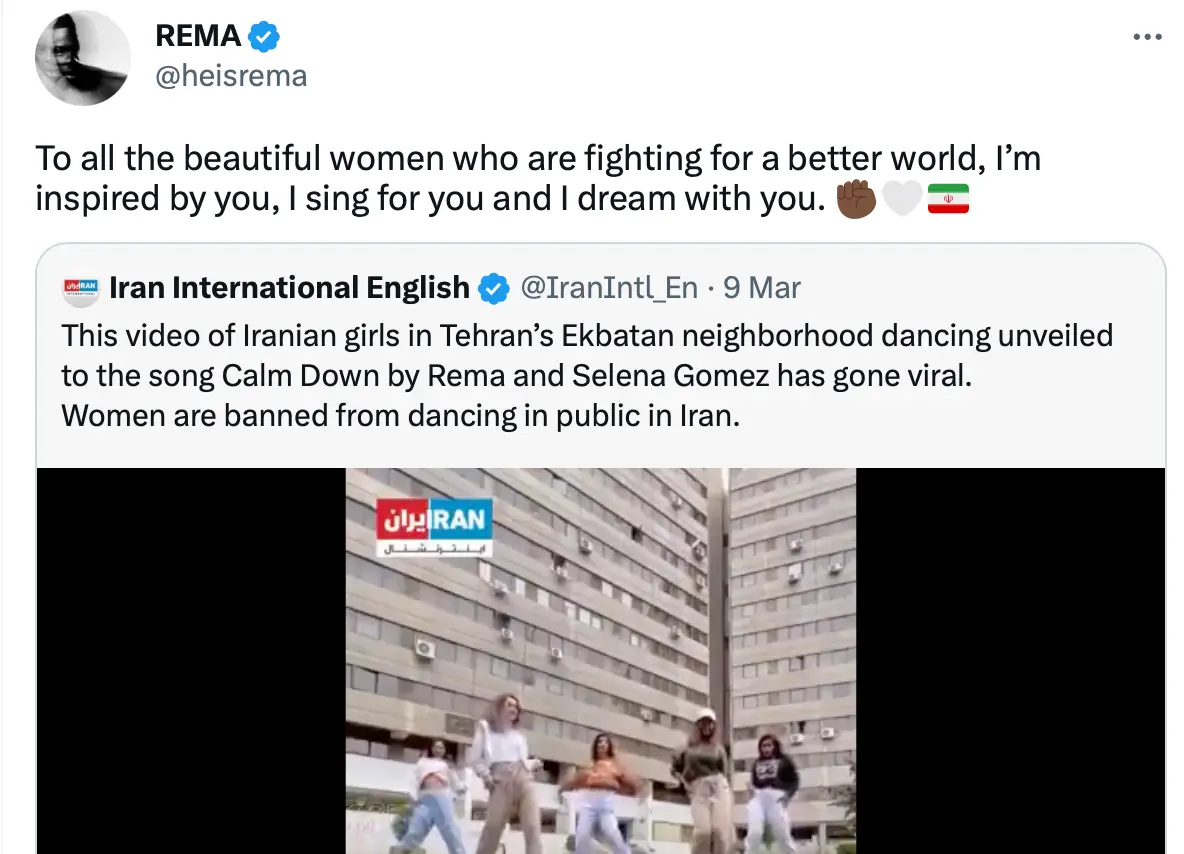Select the Iran International English display name

(290, 287)
